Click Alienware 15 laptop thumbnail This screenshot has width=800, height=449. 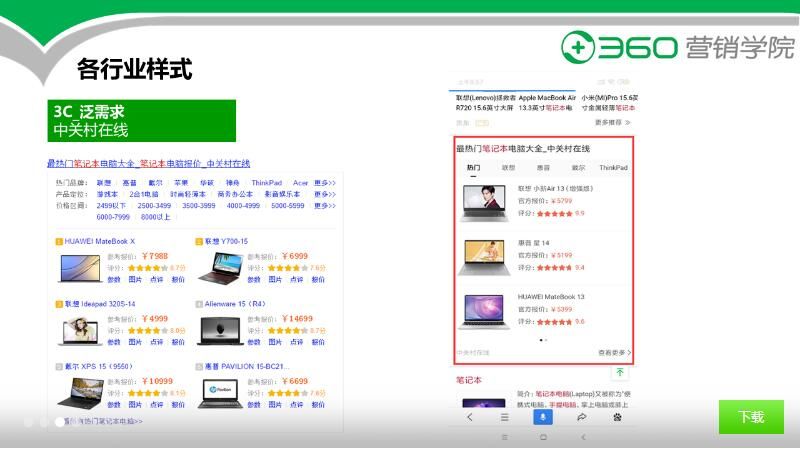coord(220,331)
